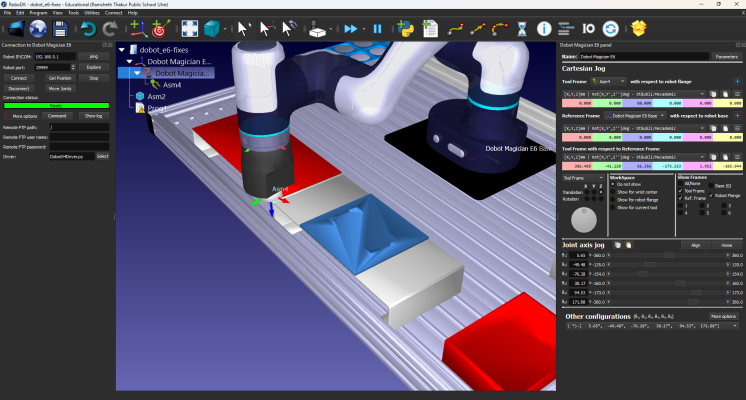Click the fast simulation double-arrow icon

pos(351,29)
